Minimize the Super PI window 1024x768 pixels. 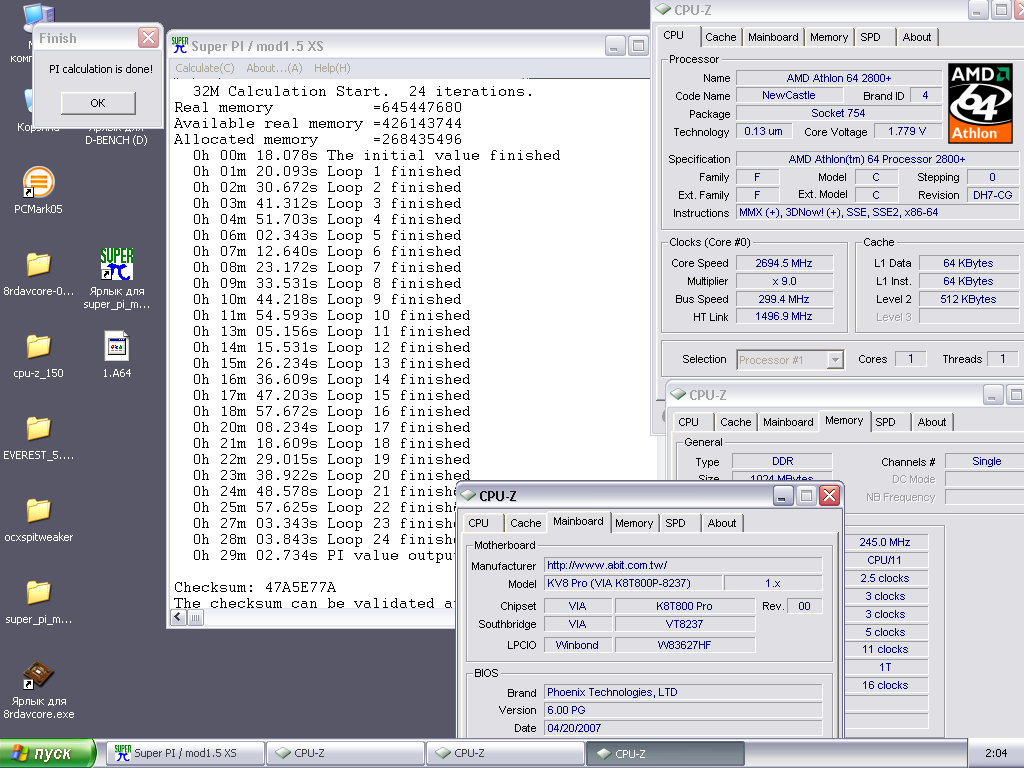pos(615,46)
